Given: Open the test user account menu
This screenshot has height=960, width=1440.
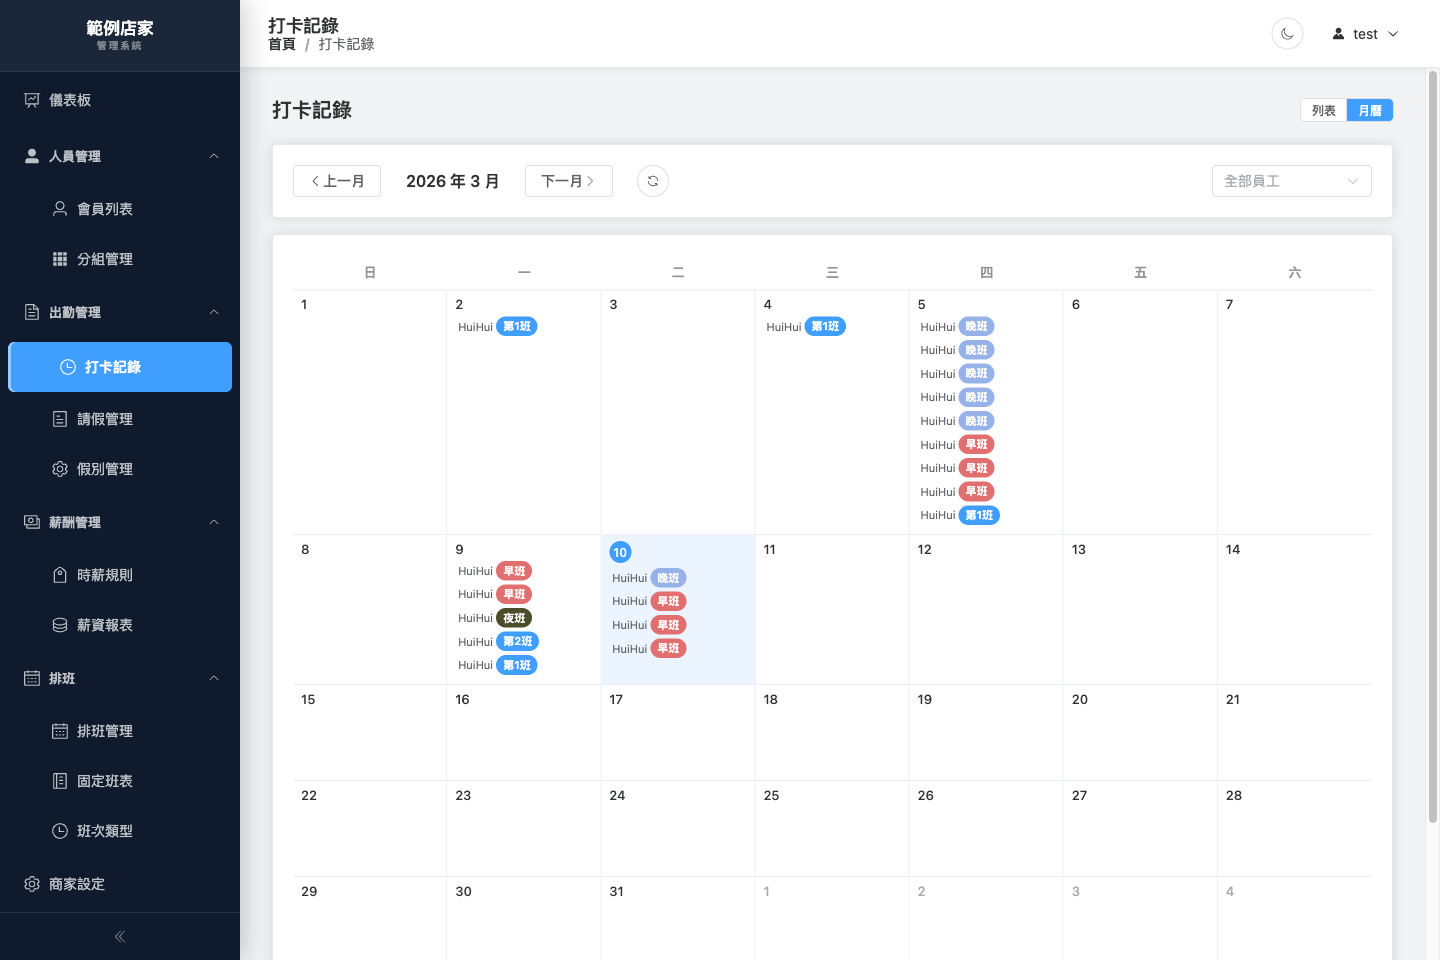Looking at the screenshot, I should pos(1365,34).
